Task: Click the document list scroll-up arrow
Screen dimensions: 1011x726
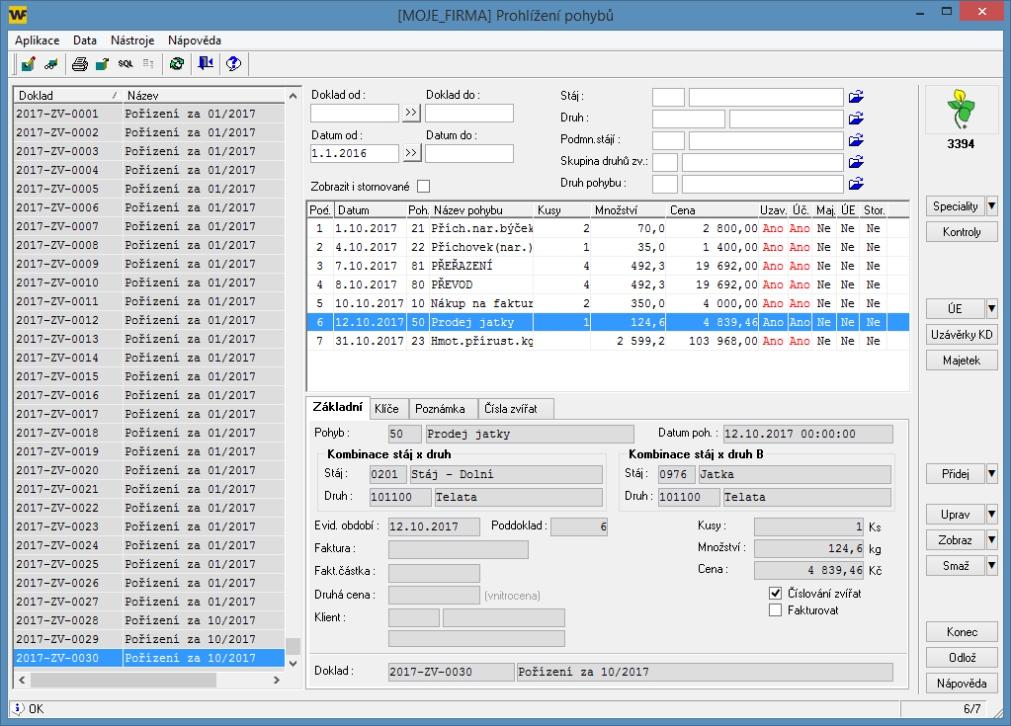Action: tap(293, 95)
